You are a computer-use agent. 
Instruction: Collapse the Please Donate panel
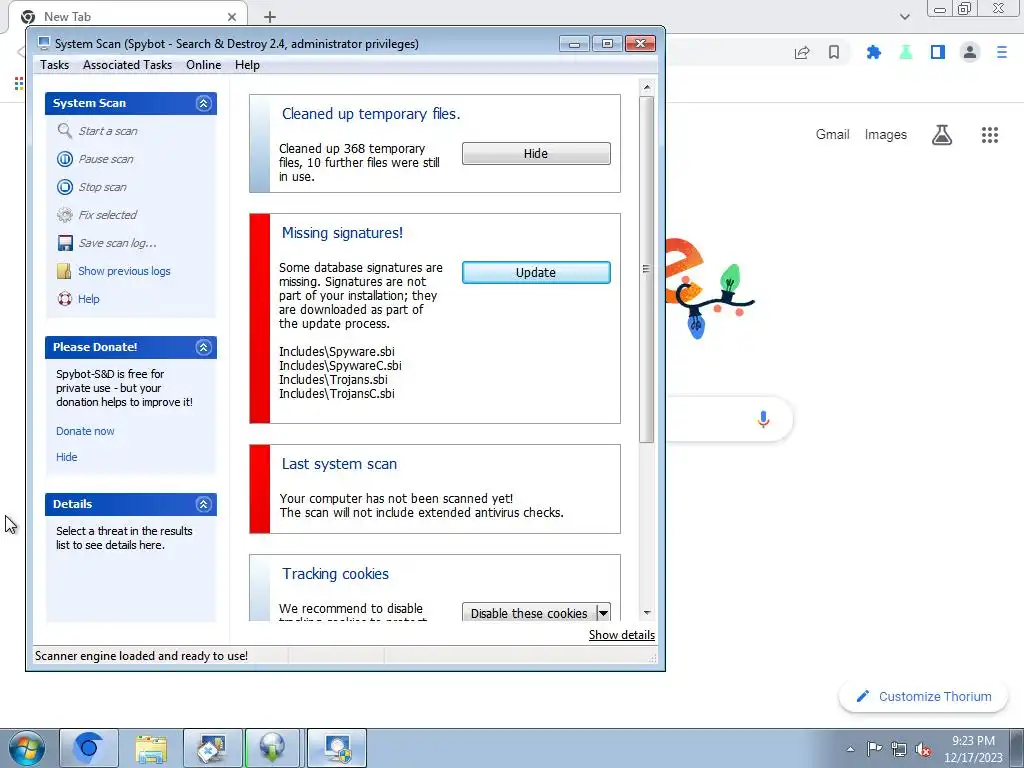tap(203, 347)
